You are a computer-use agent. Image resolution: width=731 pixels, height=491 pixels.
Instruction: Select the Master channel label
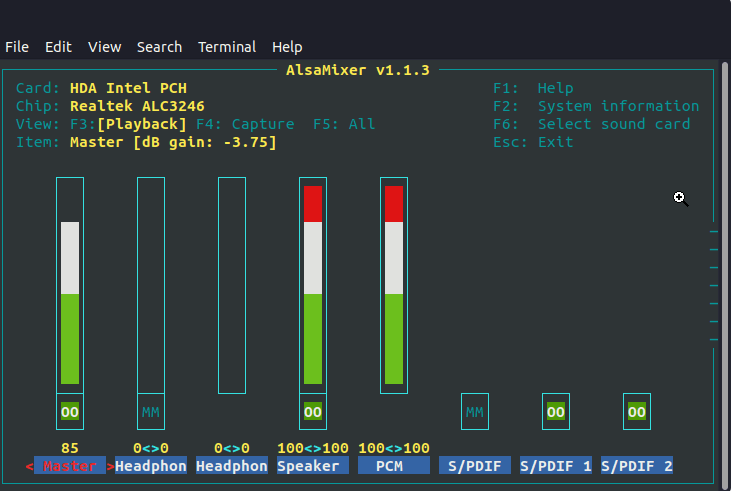[70, 466]
